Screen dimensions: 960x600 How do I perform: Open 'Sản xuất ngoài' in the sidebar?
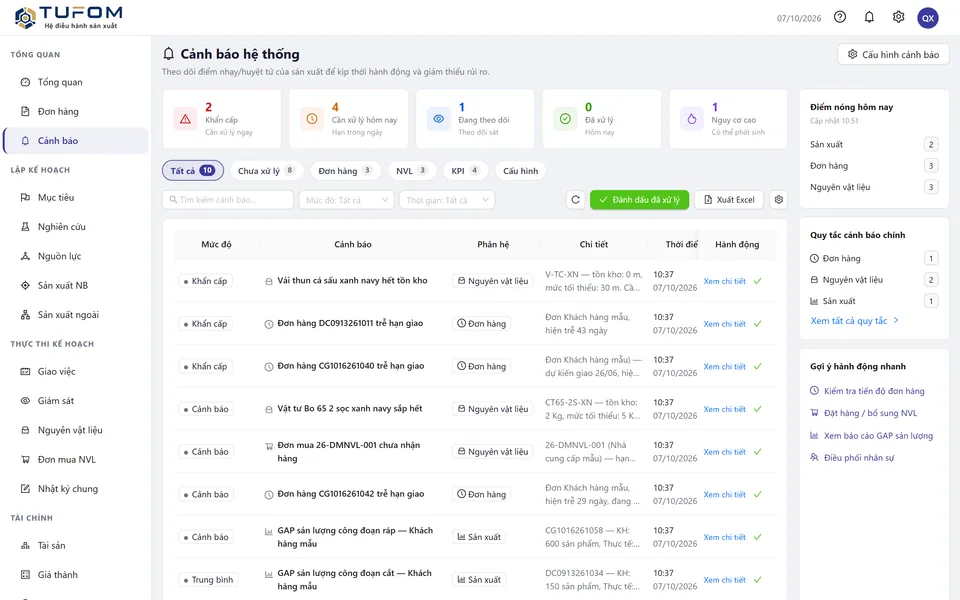(x=76, y=315)
